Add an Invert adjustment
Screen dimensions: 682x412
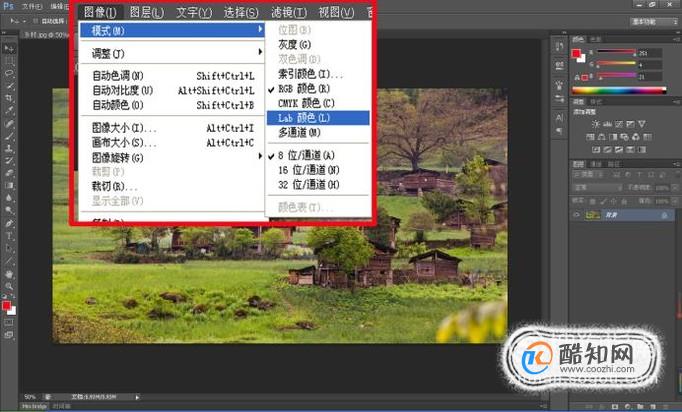coord(596,150)
